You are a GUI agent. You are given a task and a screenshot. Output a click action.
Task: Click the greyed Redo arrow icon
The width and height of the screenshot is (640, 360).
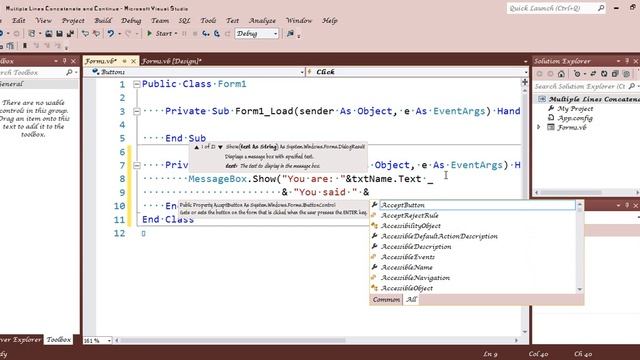pyautogui.click(x=128, y=33)
